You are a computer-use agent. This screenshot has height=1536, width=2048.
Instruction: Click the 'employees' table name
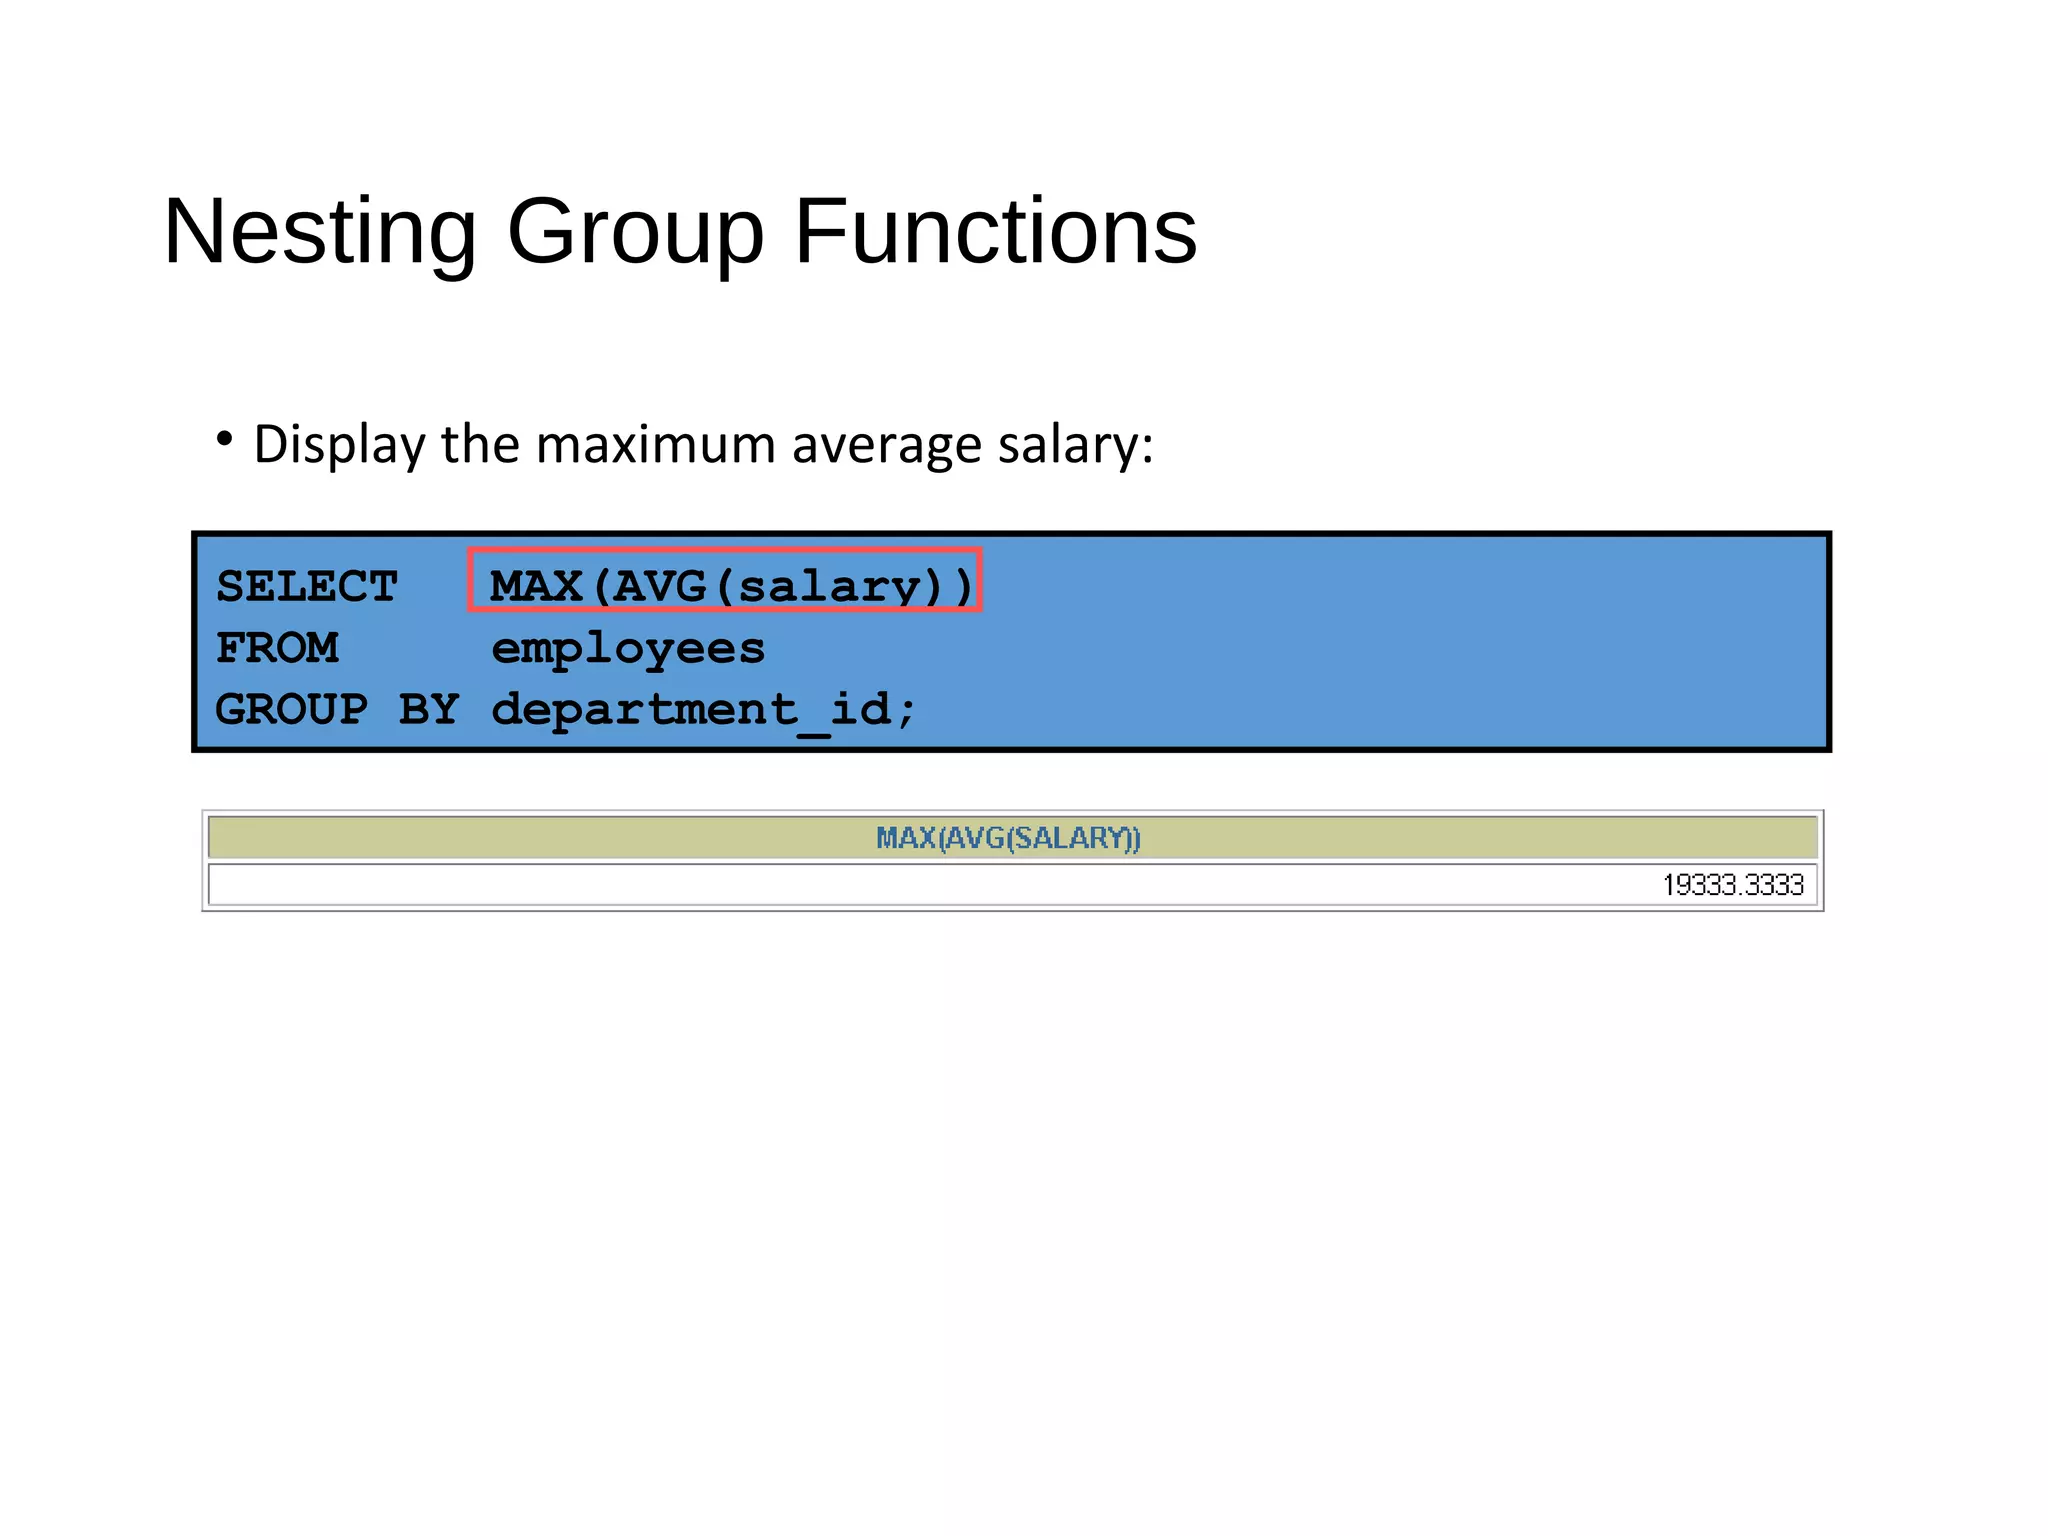(x=628, y=648)
